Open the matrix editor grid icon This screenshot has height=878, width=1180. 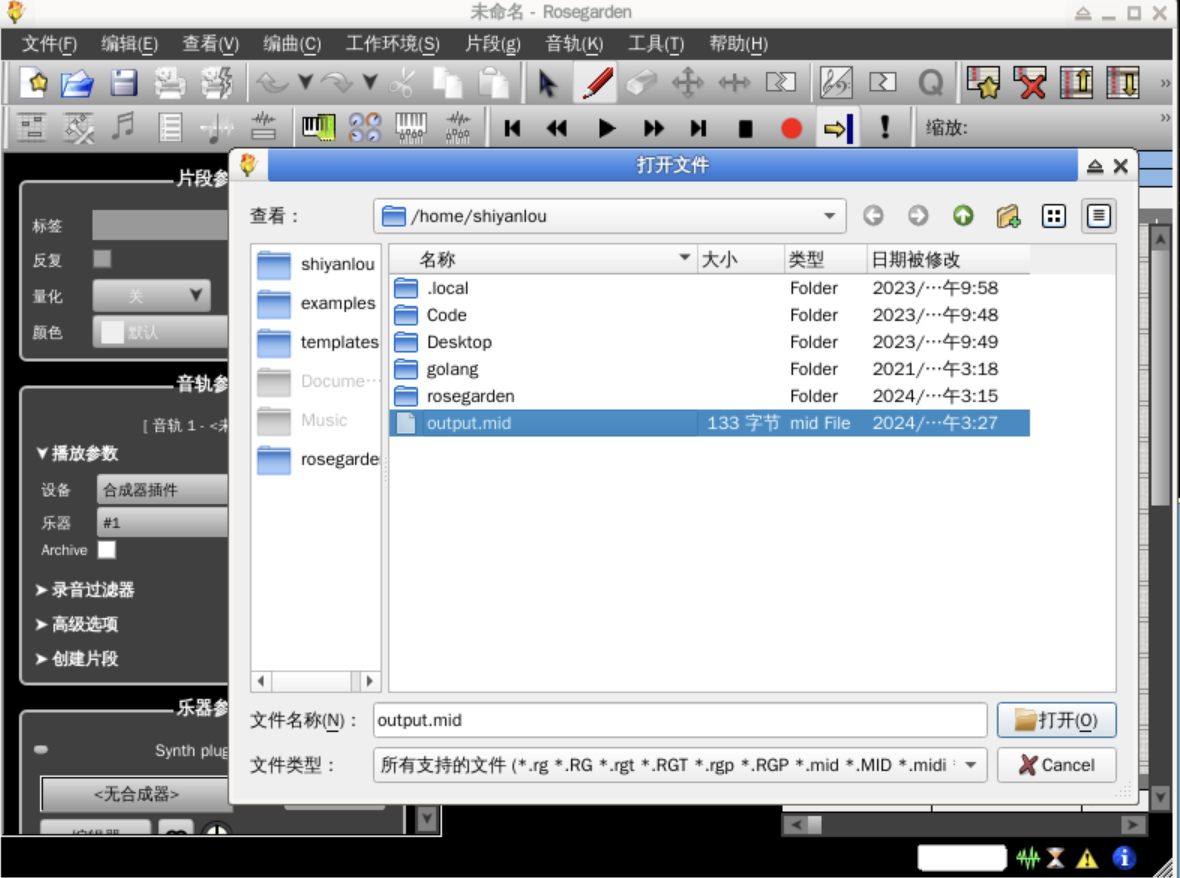[32, 128]
